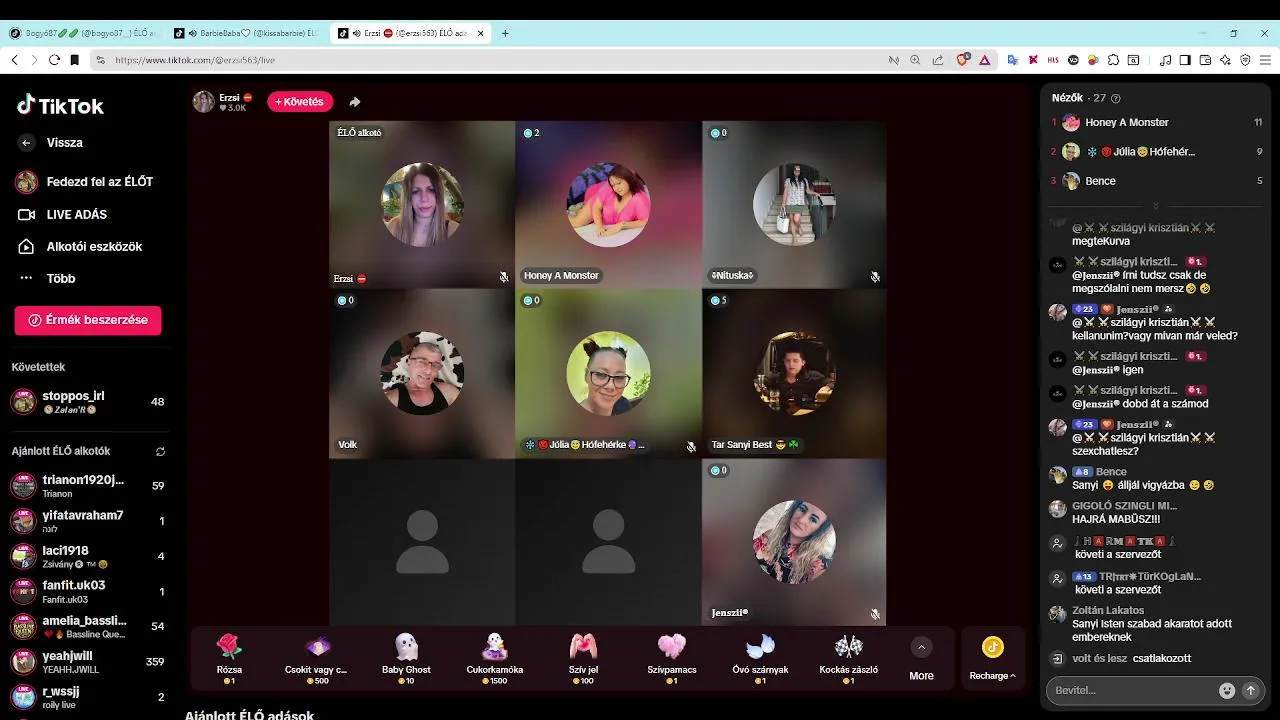Open the Brave Wallet icon

click(1205, 60)
